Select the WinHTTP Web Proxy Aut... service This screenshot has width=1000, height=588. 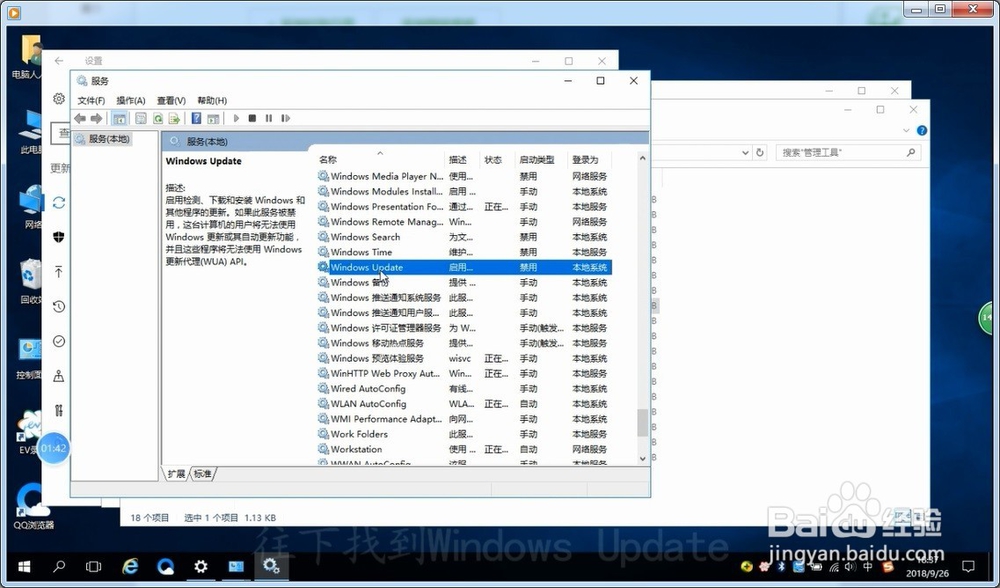(x=464, y=374)
